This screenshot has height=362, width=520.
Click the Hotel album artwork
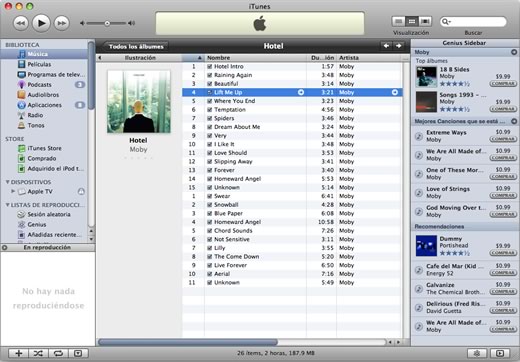point(139,102)
